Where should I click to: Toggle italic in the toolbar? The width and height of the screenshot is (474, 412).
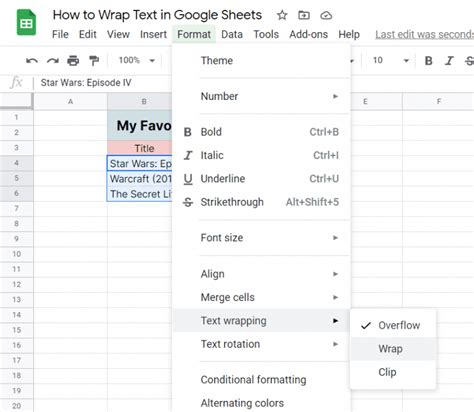tap(449, 61)
